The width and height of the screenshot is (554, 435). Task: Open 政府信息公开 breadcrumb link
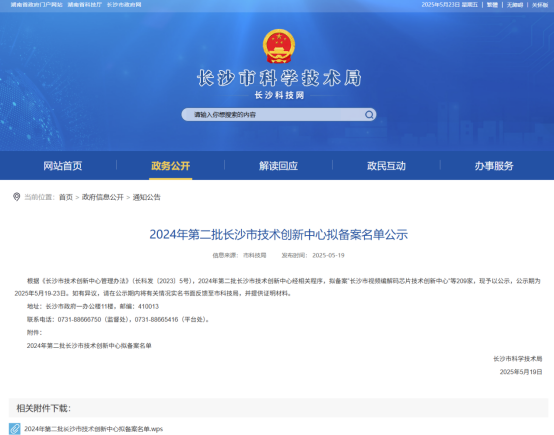click(x=103, y=197)
